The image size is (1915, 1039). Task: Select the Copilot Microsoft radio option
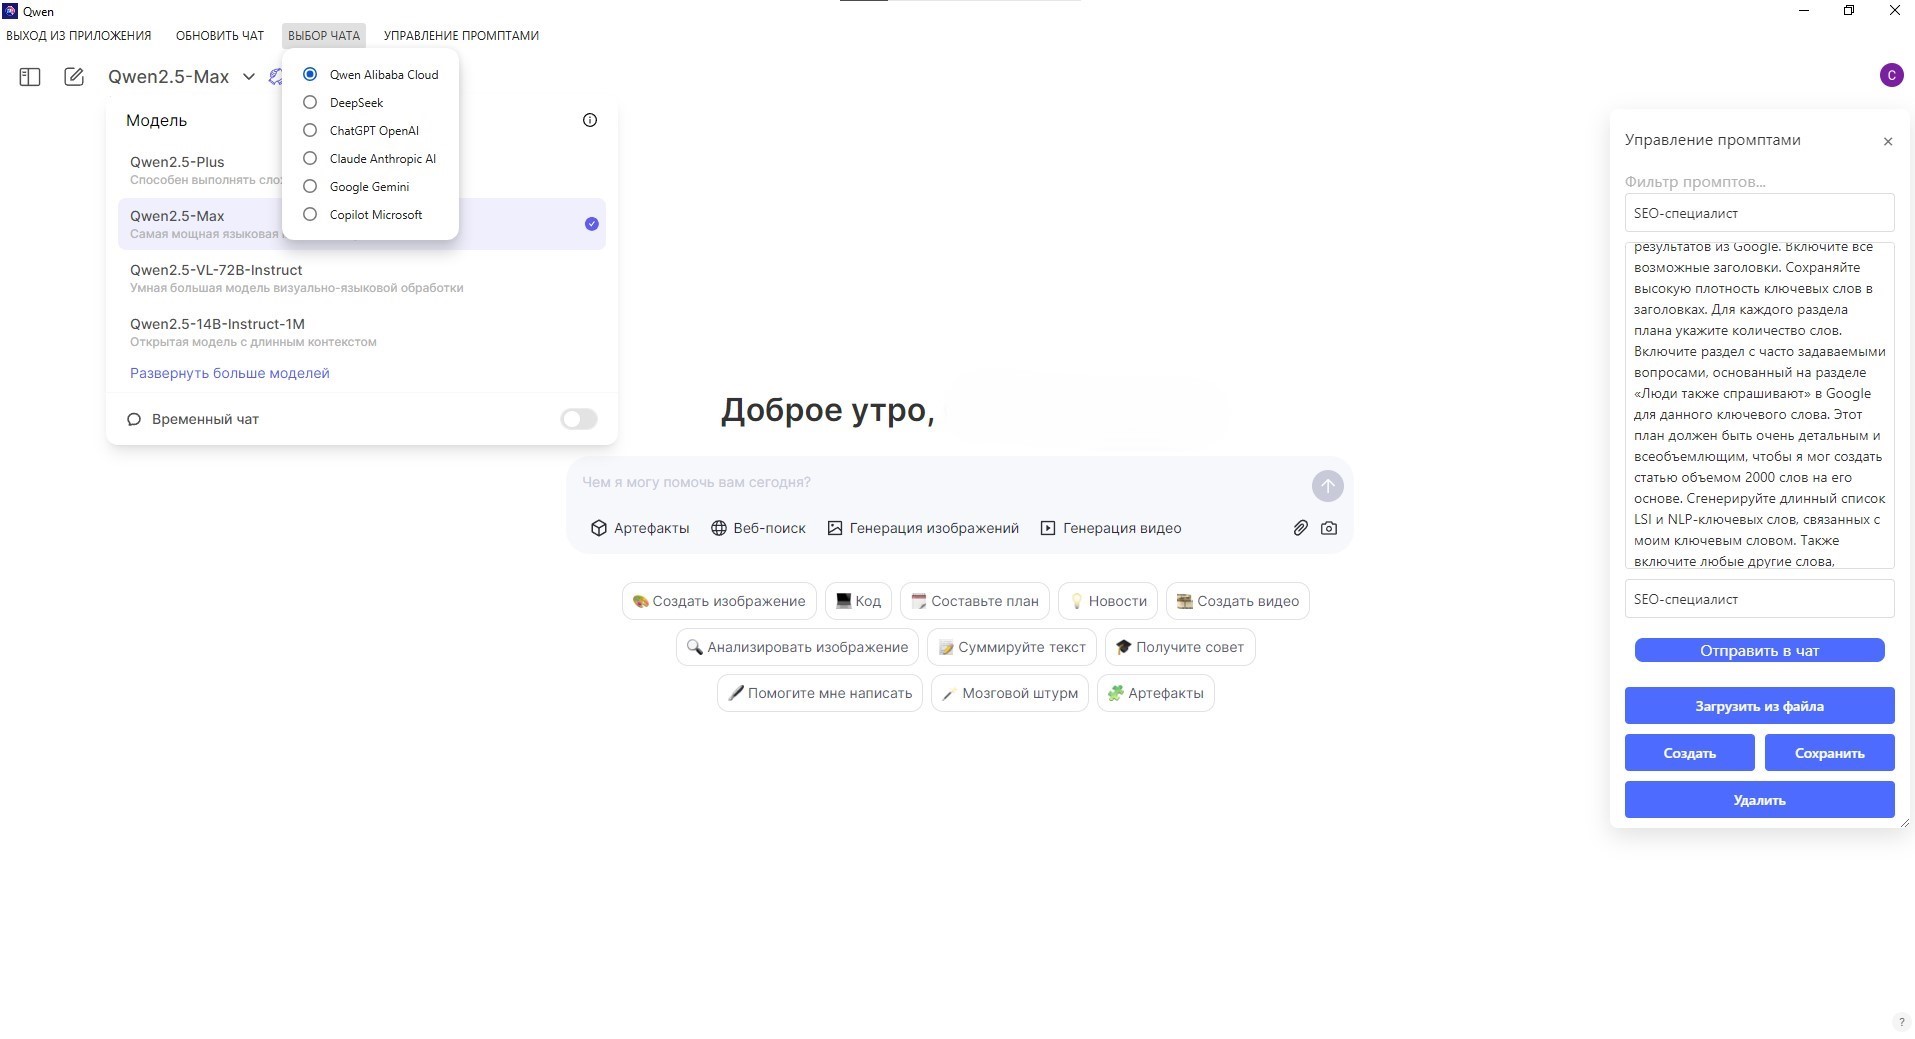click(310, 214)
